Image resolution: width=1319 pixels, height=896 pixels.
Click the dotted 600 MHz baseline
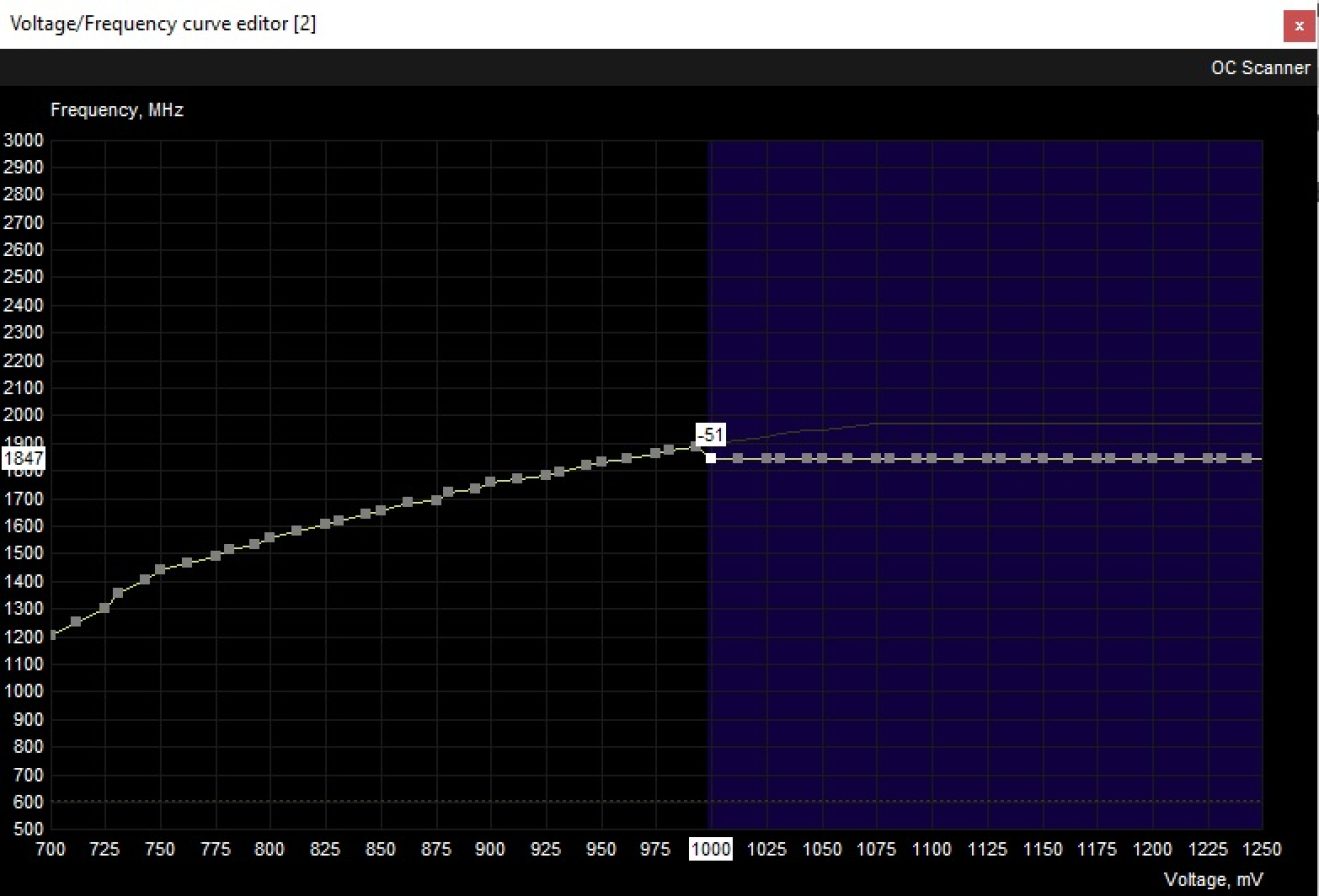pyautogui.click(x=400, y=801)
